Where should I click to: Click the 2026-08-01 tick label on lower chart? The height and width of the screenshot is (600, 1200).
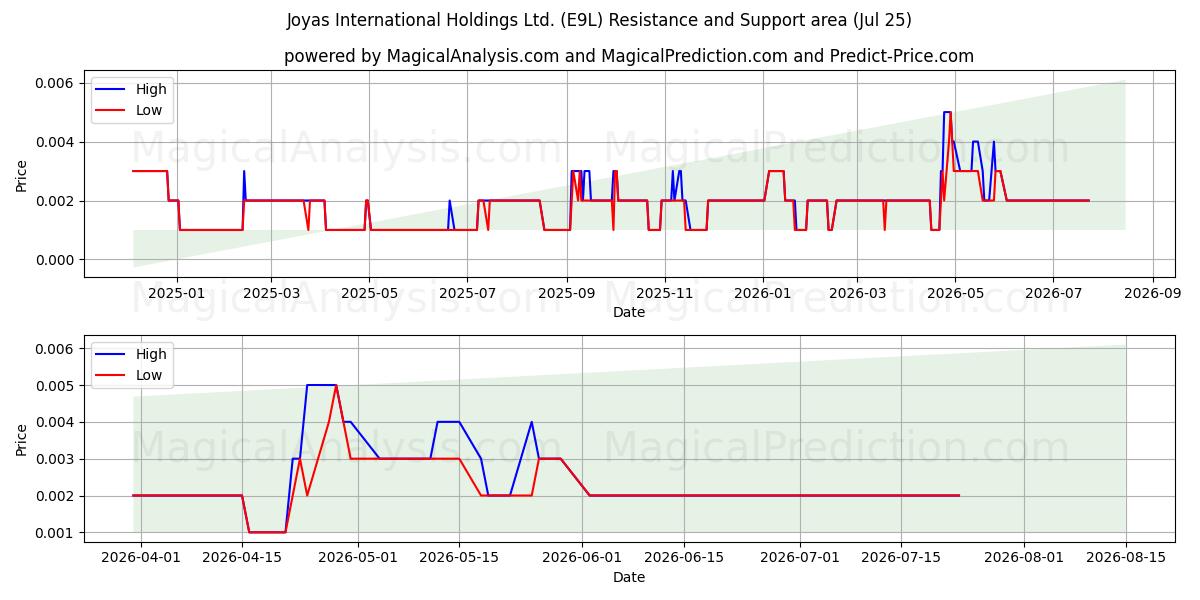pos(1025,559)
